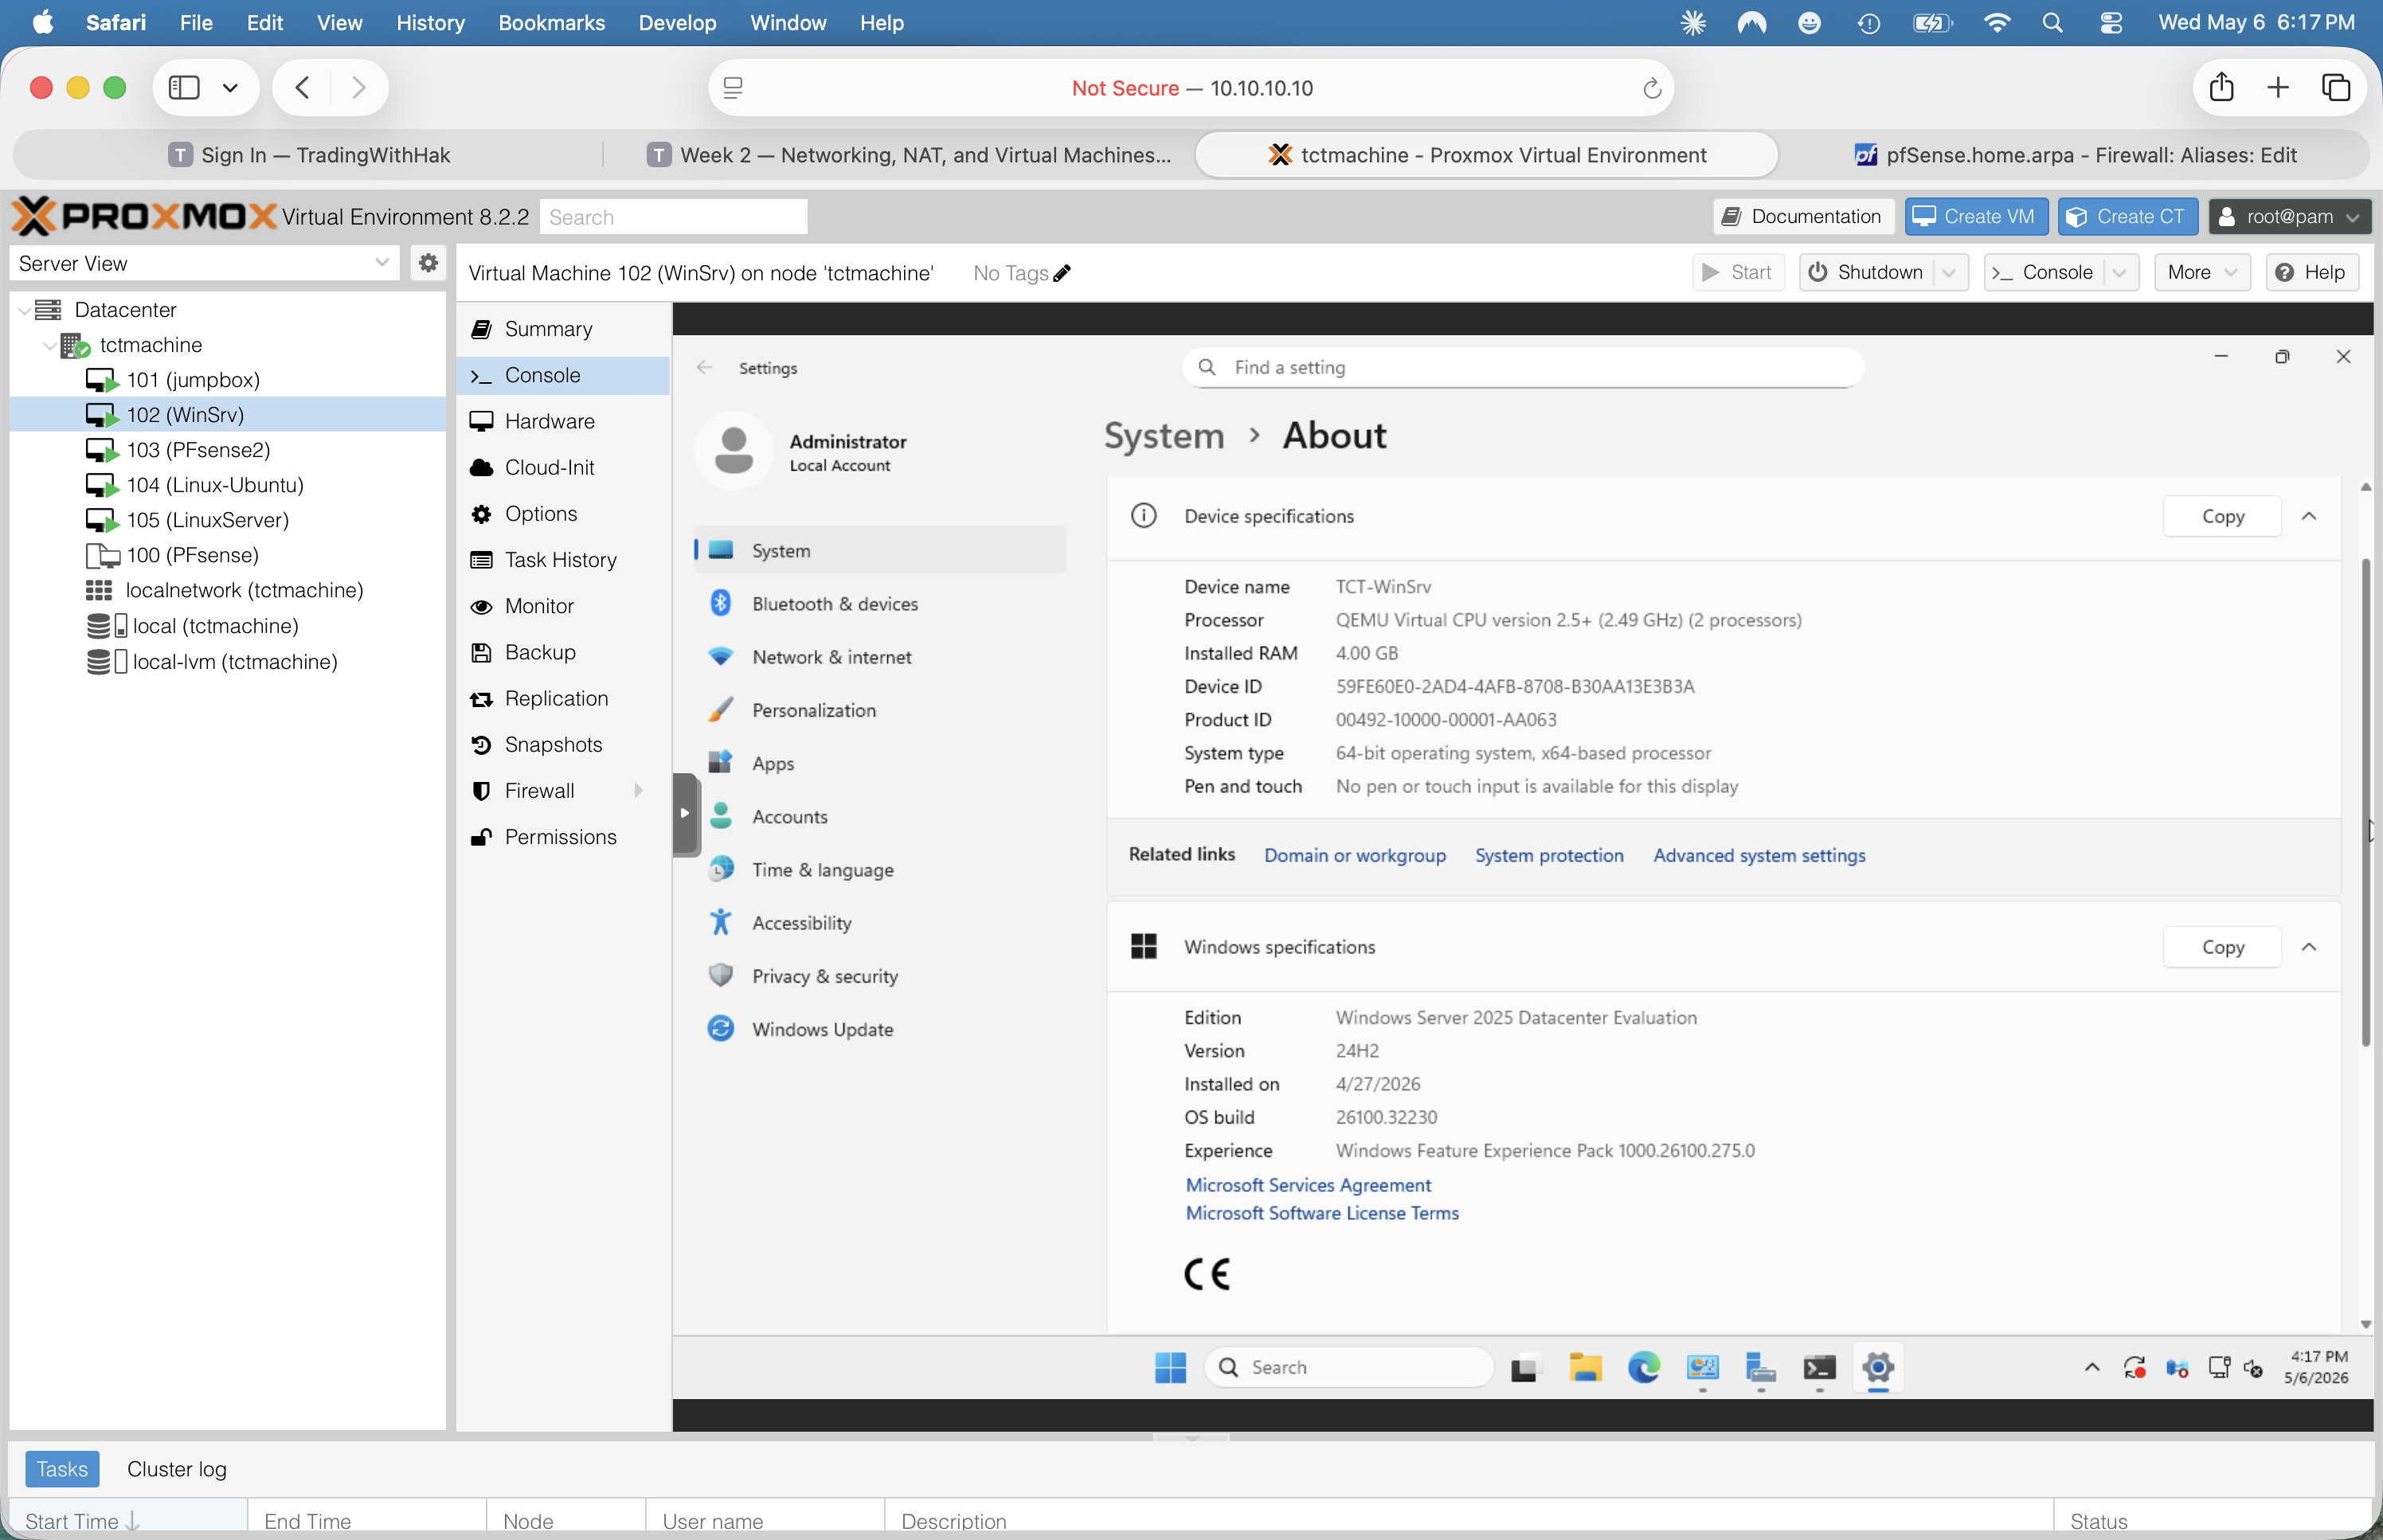Viewport: 2383px width, 1540px height.
Task: Show hidden tray icons in Windows
Action: point(2092,1367)
